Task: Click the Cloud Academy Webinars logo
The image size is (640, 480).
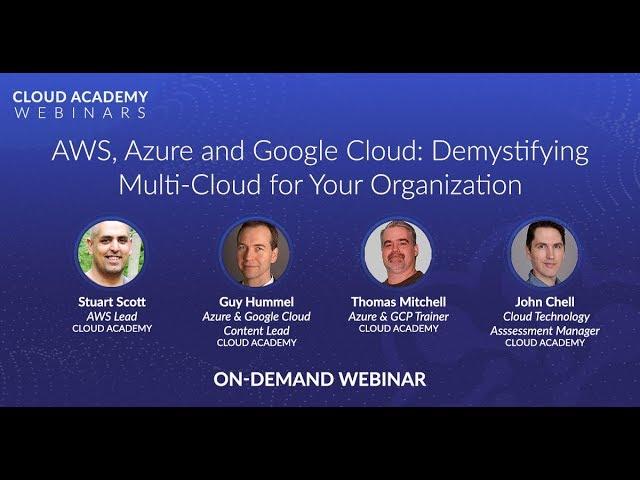Action: point(80,104)
